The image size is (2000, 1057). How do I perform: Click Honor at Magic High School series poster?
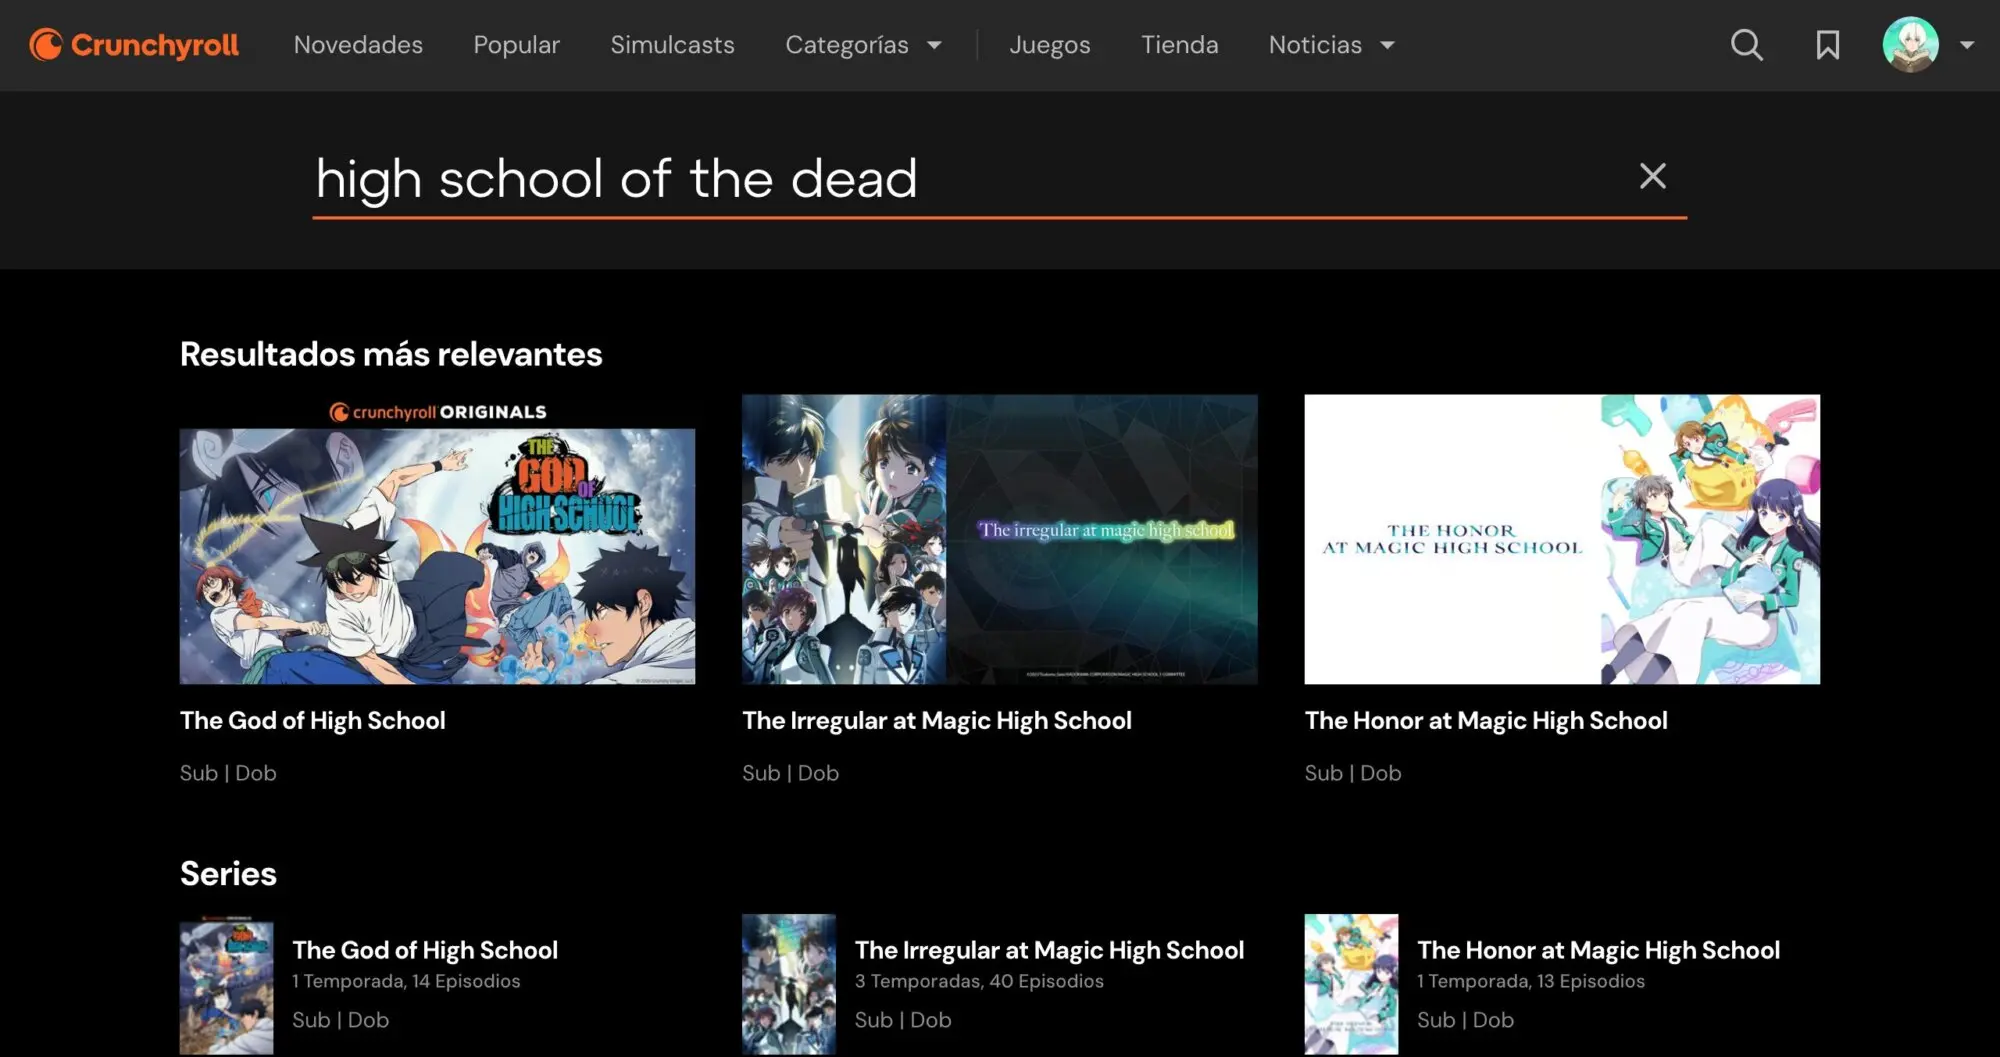1351,985
